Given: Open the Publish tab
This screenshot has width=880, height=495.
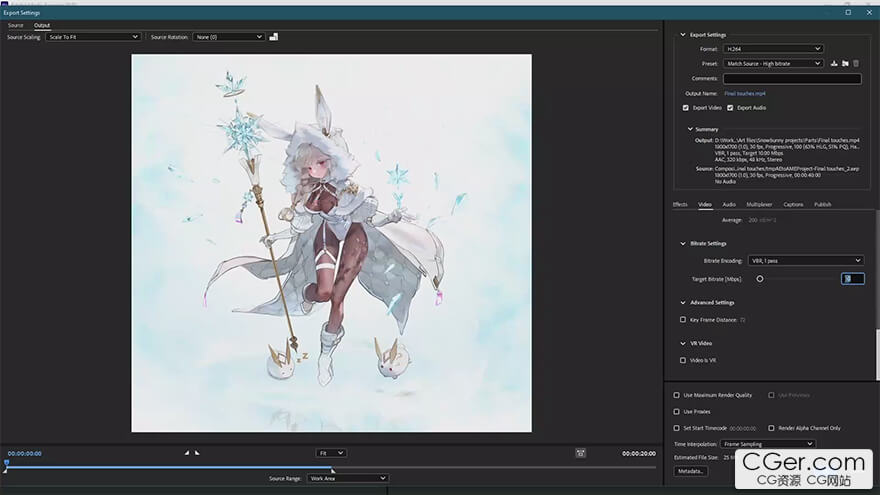Looking at the screenshot, I should click(x=823, y=204).
